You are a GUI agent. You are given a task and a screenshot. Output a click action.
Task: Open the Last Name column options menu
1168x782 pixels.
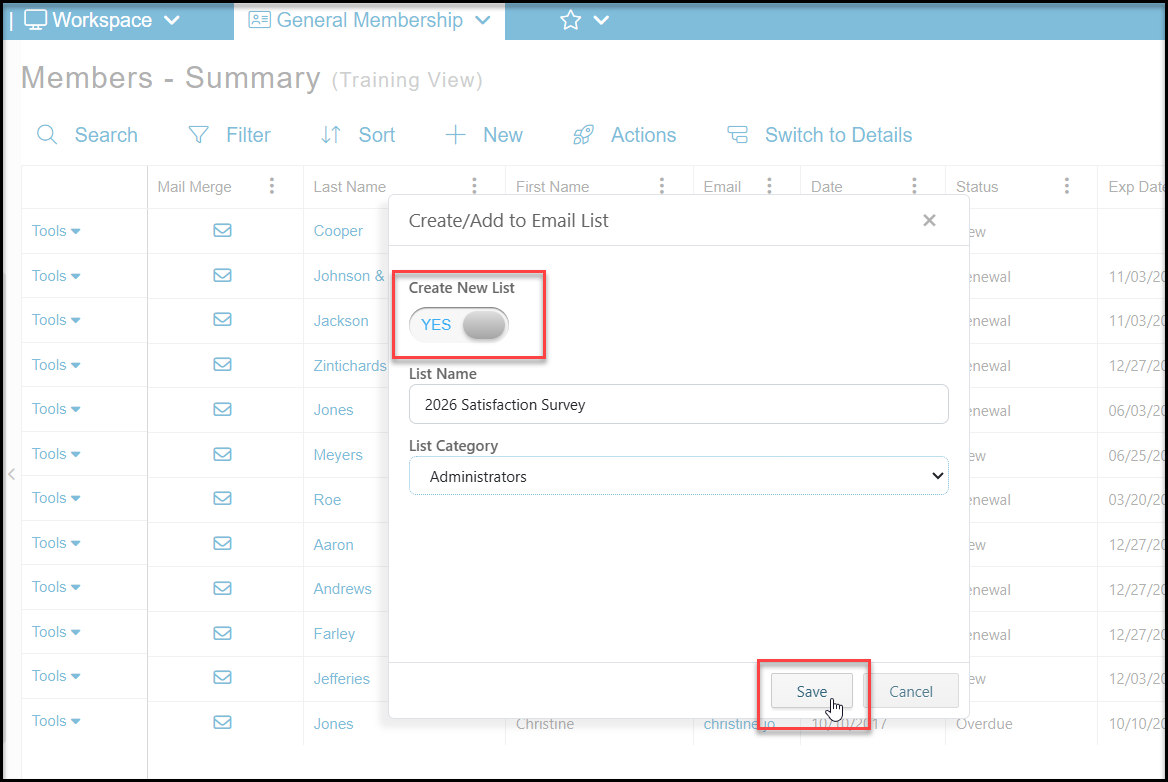474,186
